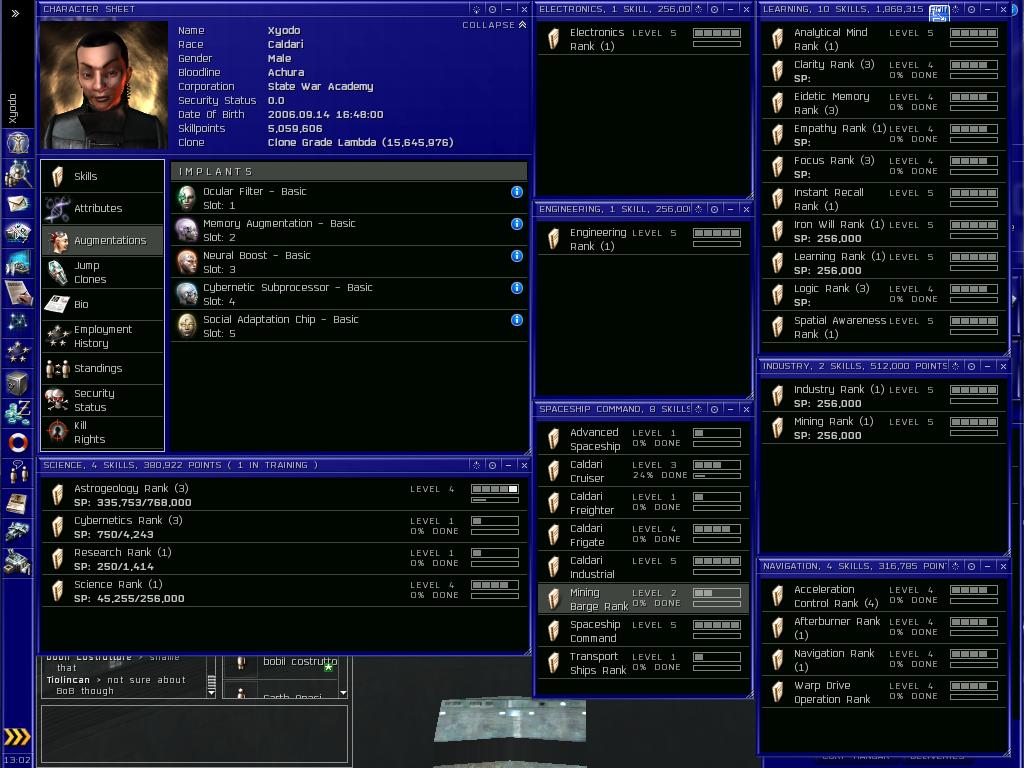
Task: Click circle options icon in Navigation window header
Action: click(971, 566)
